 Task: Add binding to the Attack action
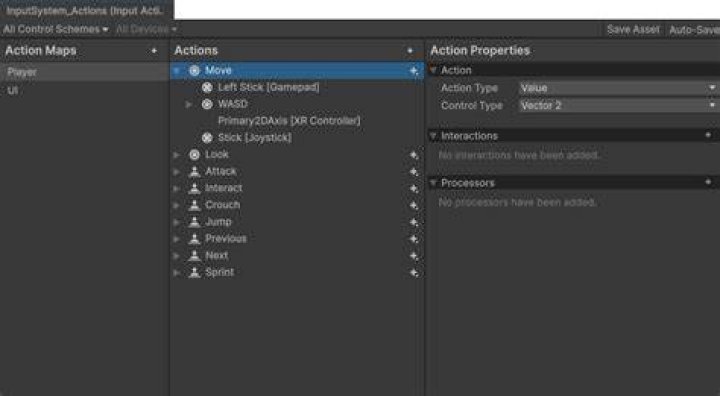point(414,172)
